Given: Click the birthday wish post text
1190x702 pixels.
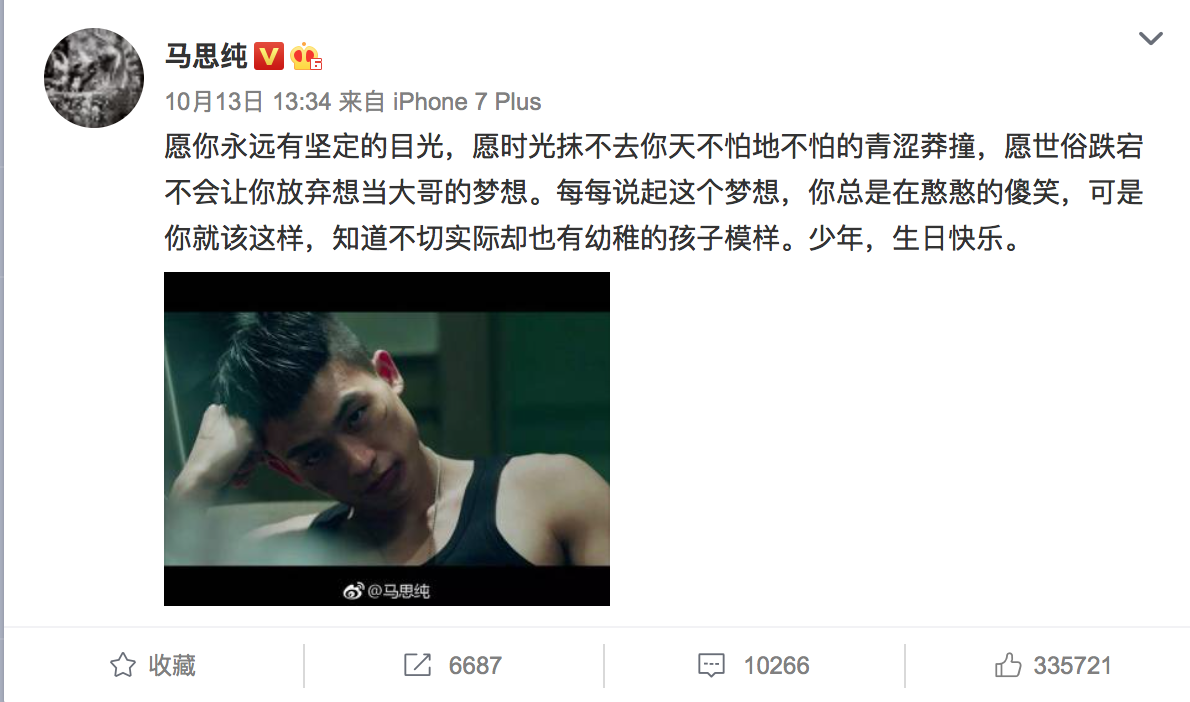Looking at the screenshot, I should (x=653, y=193).
